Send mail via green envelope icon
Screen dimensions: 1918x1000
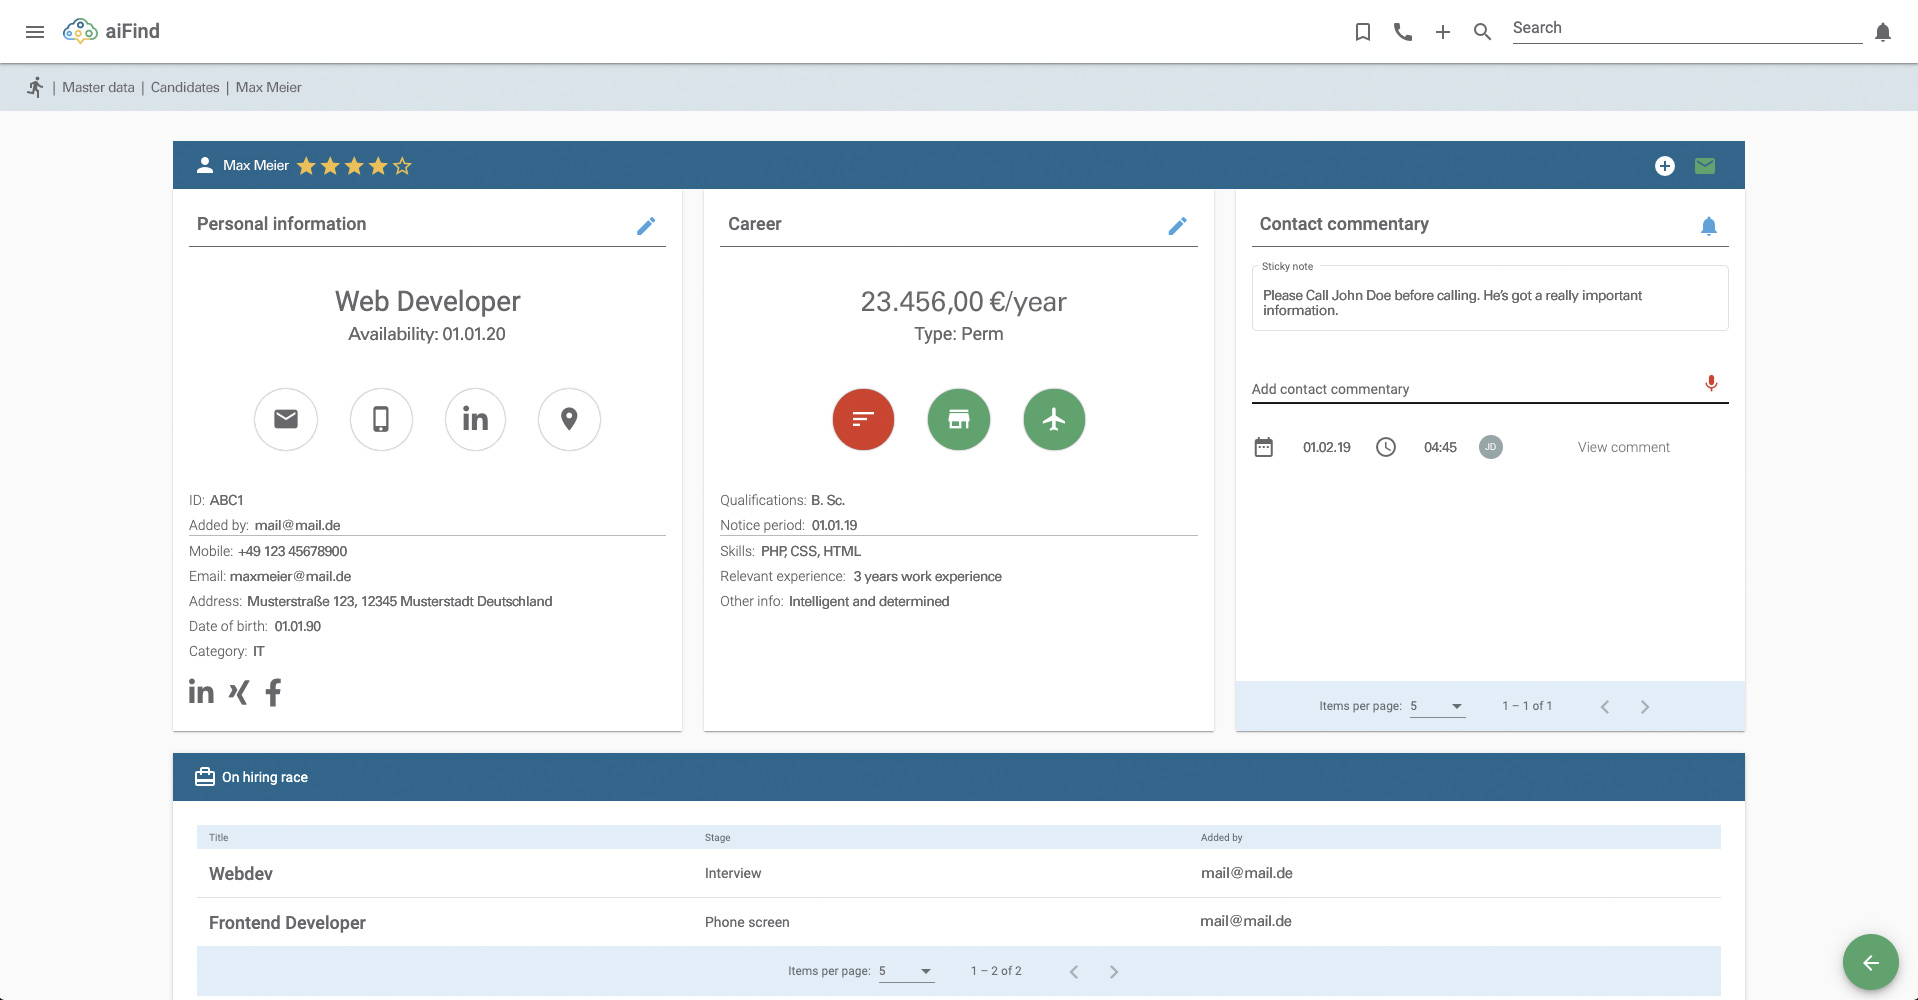point(1705,166)
